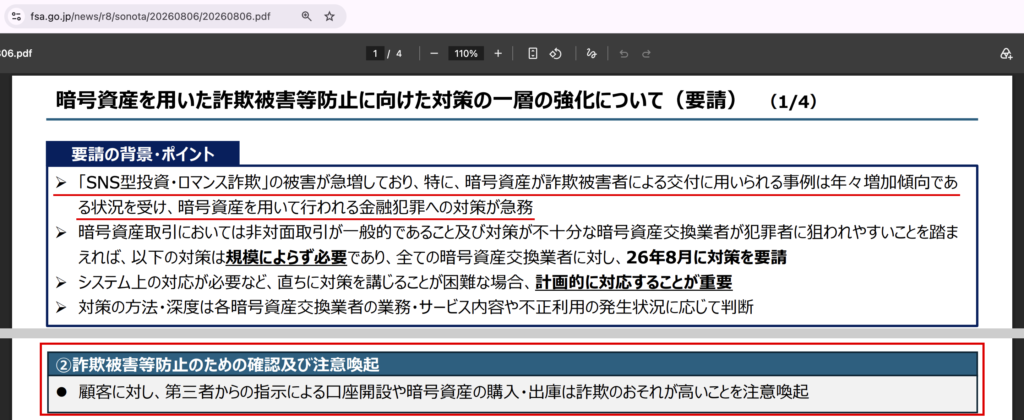Click the underlined text 計画的に対応することが重要
This screenshot has width=1024, height=420.
coord(633,282)
